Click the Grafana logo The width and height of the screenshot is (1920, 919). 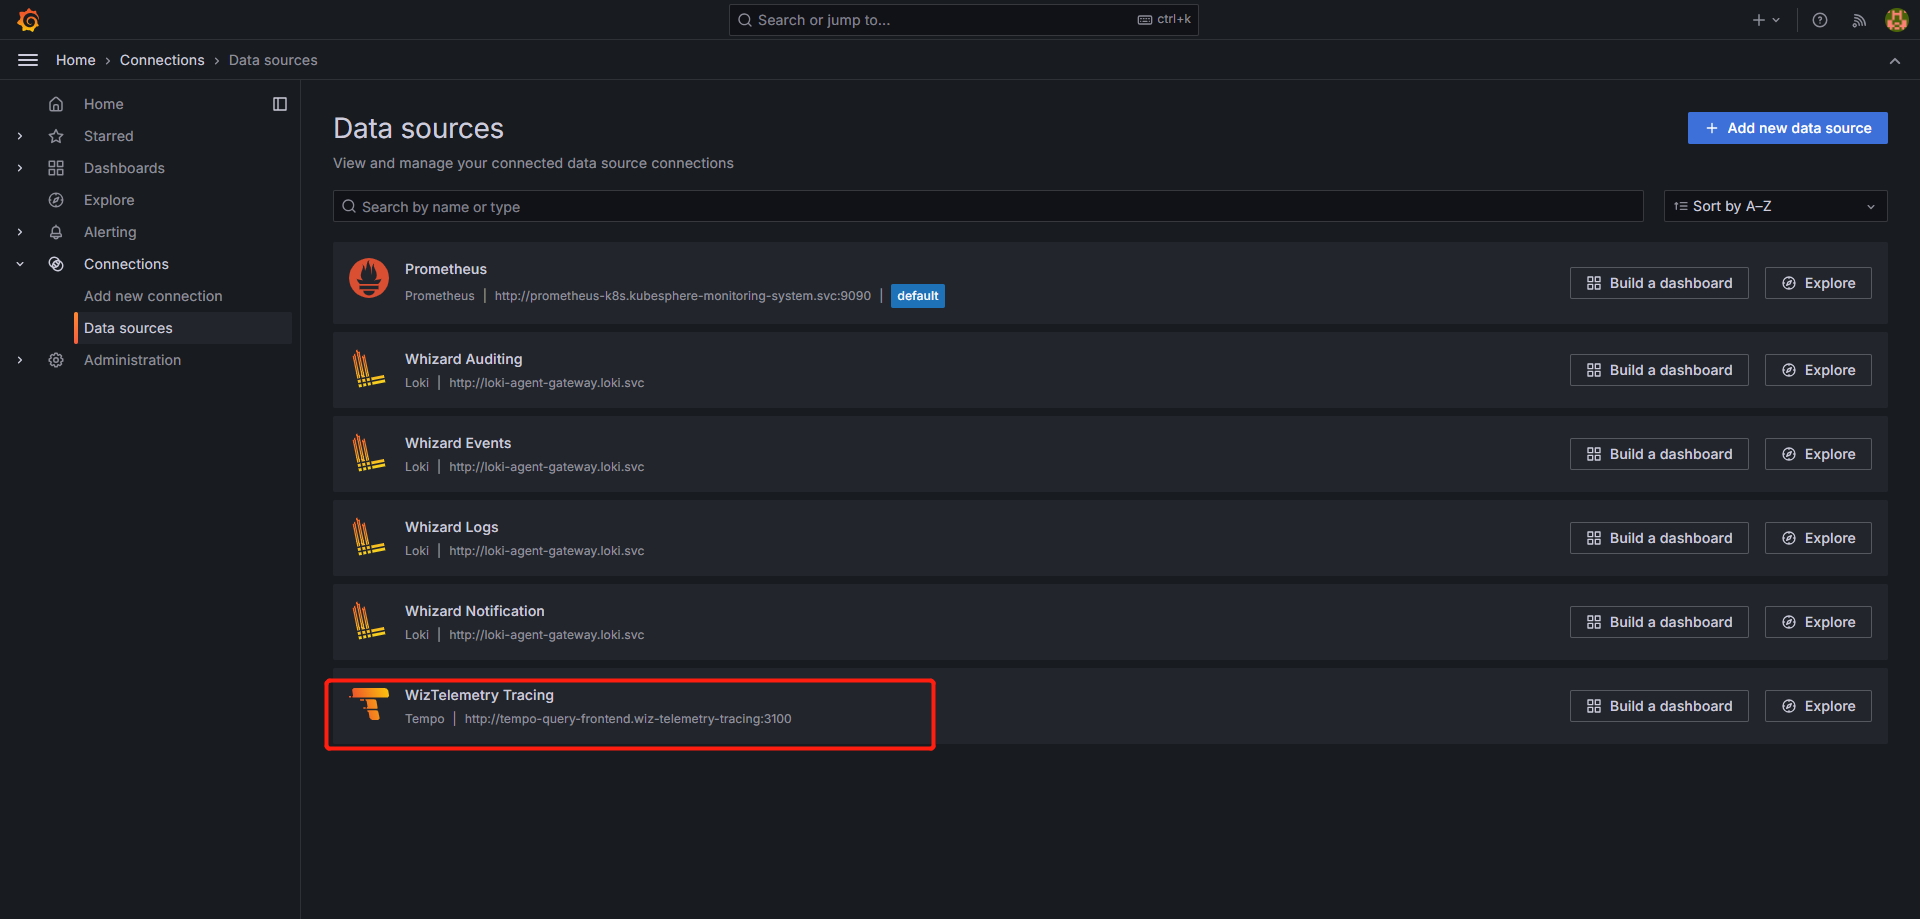coord(28,19)
